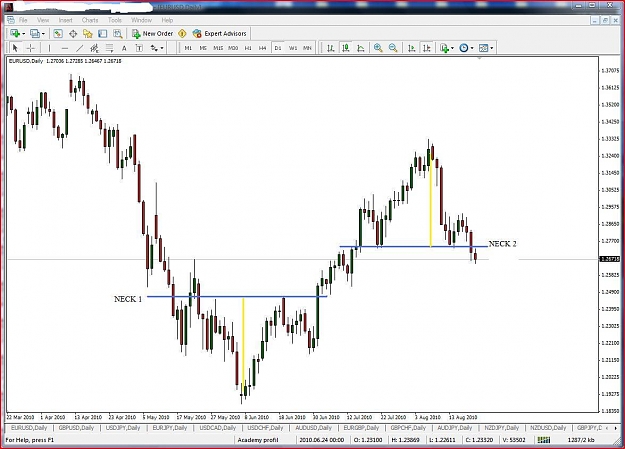The height and width of the screenshot is (449, 625).
Task: Expand the Periods clock dropdown arrow
Action: pyautogui.click(x=472, y=48)
